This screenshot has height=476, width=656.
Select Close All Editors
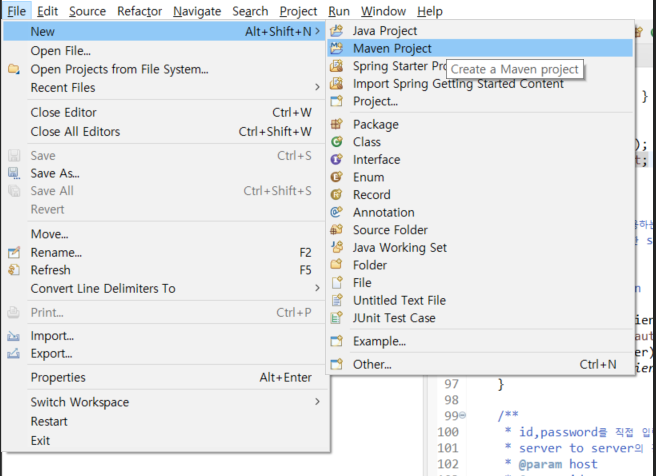(75, 132)
